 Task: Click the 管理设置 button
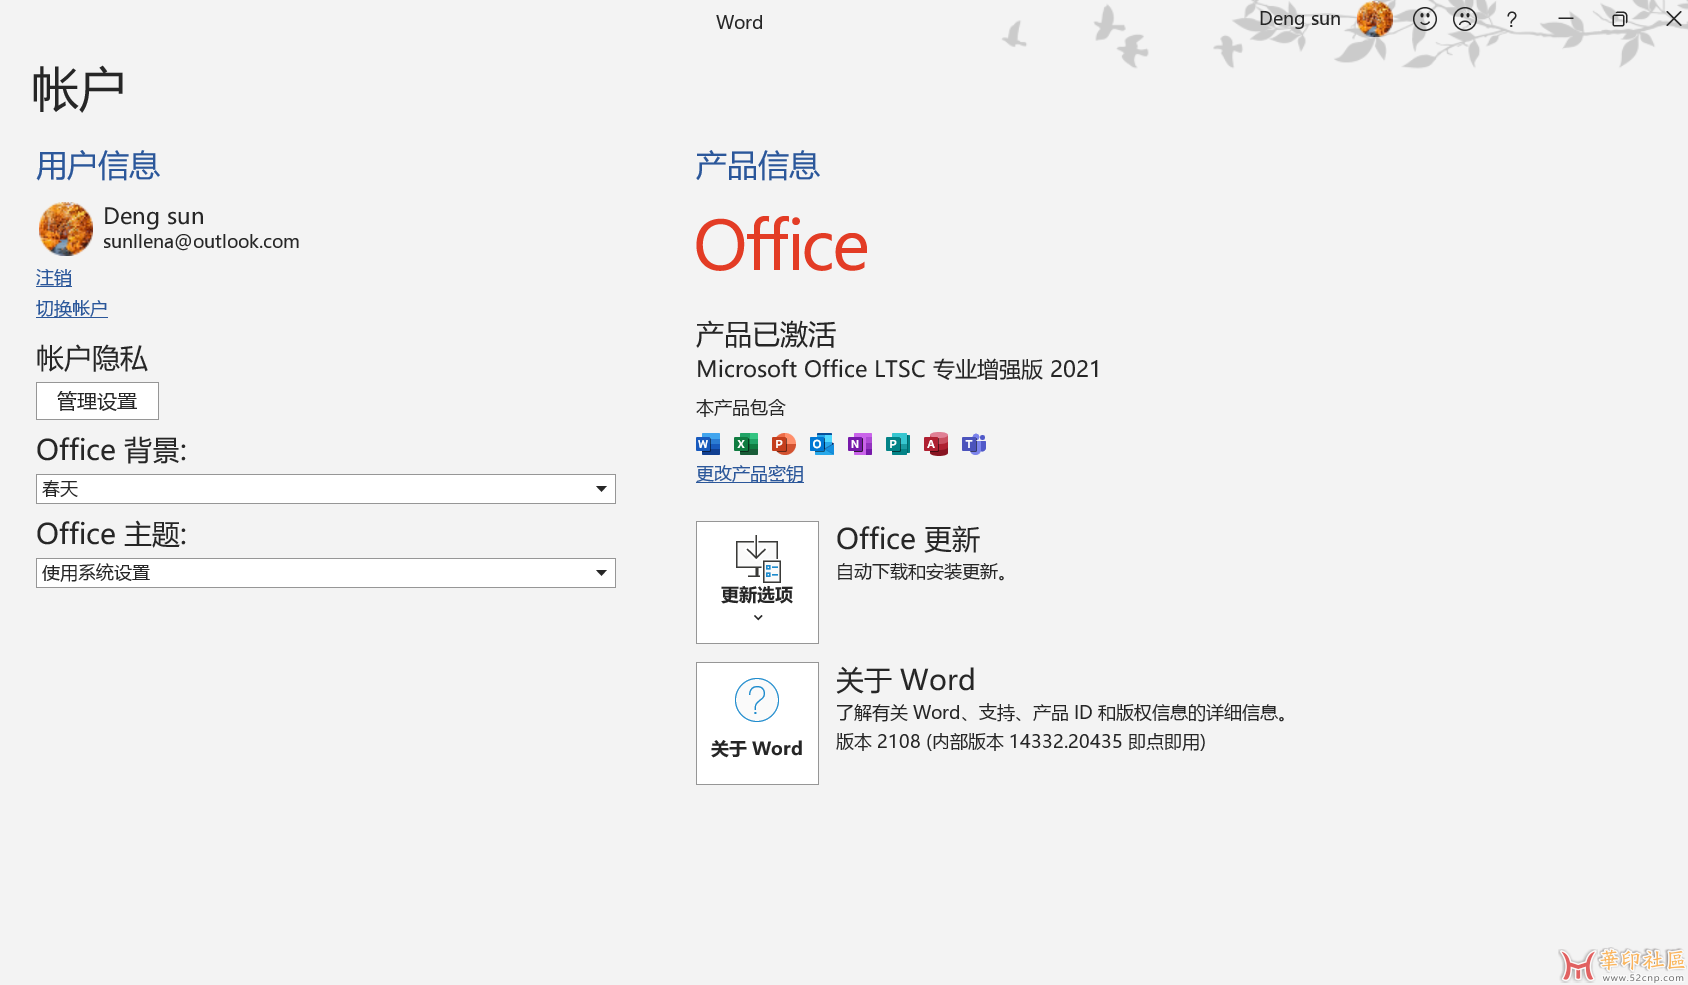[x=97, y=401]
